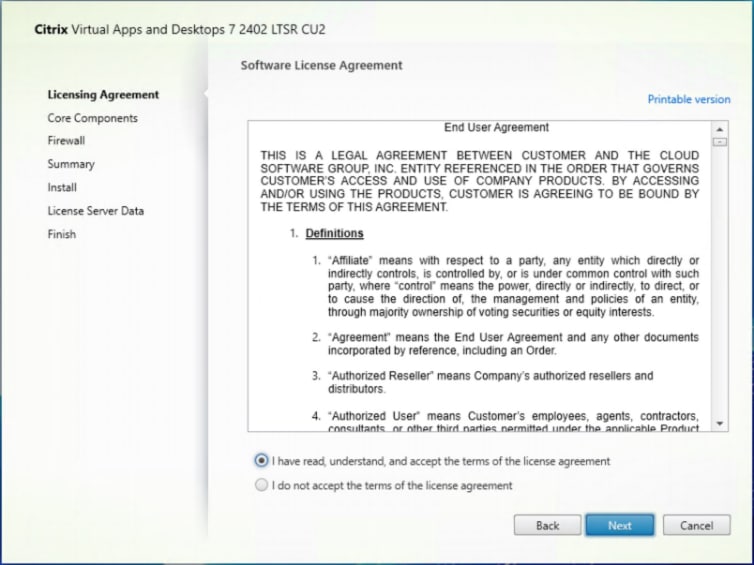Click the license text scrollbar thumb
Viewport: 754px width, 565px height.
(719, 142)
